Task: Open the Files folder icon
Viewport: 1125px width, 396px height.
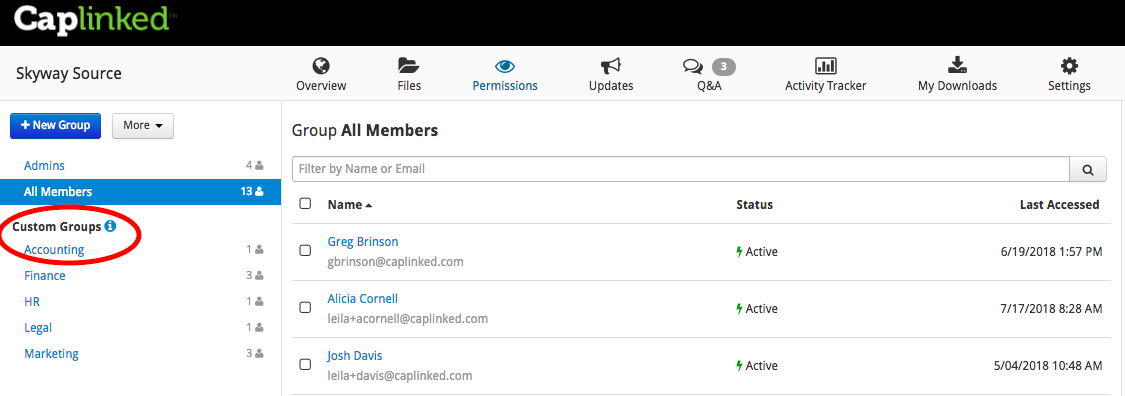Action: point(409,67)
